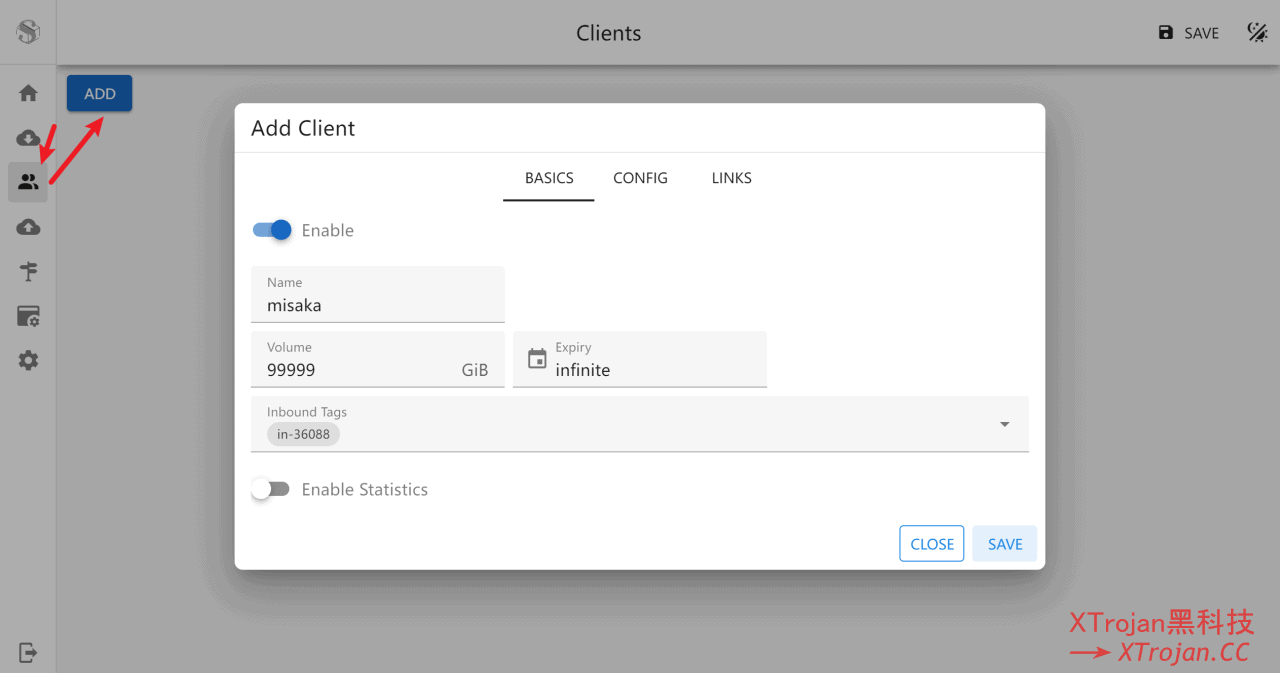The height and width of the screenshot is (673, 1280).
Task: Switch to the LINKS tab
Action: tap(731, 178)
